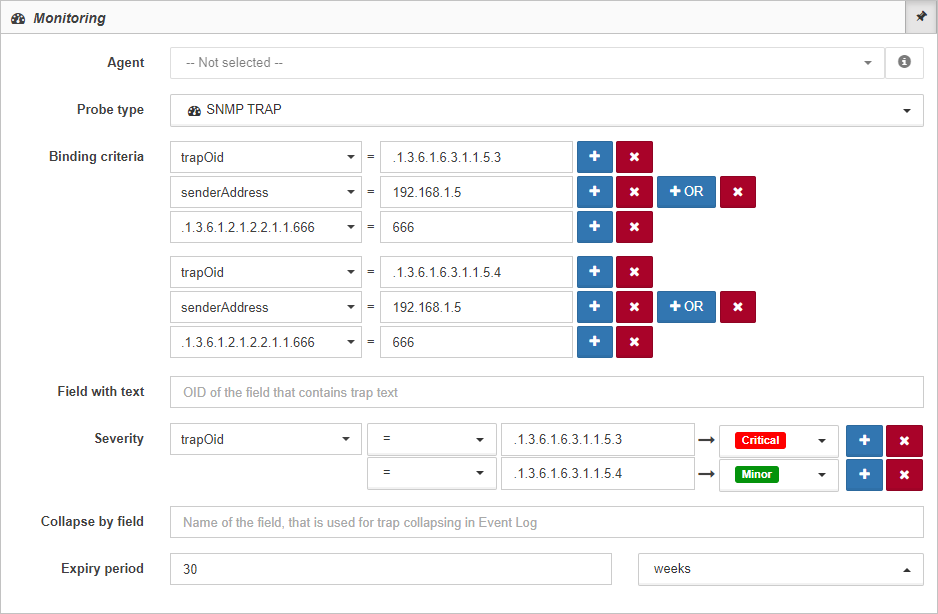Open the weeks expiry unit dropdown
938x614 pixels.
coord(781,569)
